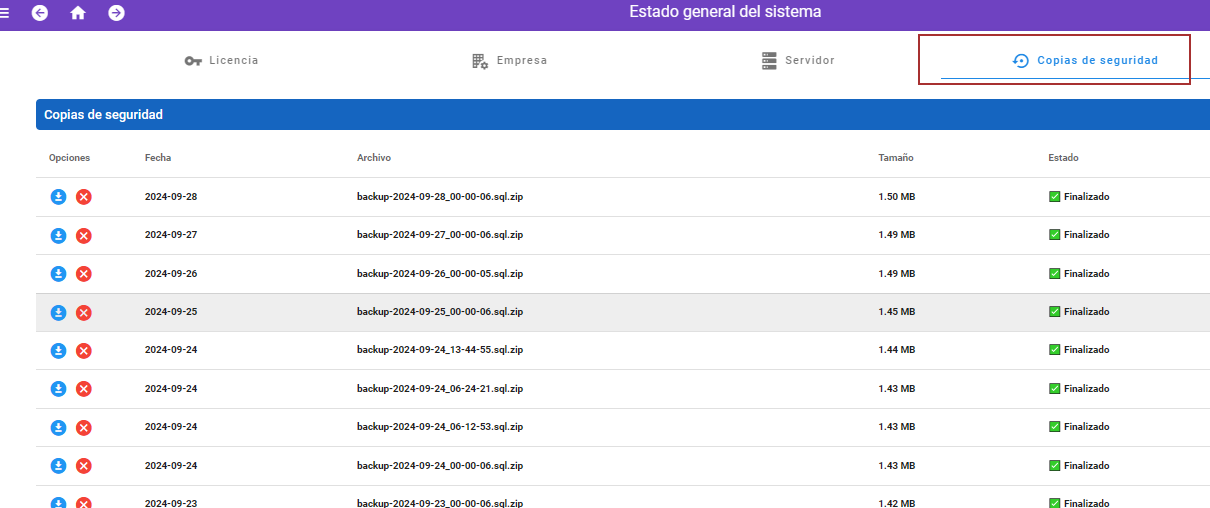
Task: Click the Finalizado checkmark for 2024-09-28
Action: 1054,197
